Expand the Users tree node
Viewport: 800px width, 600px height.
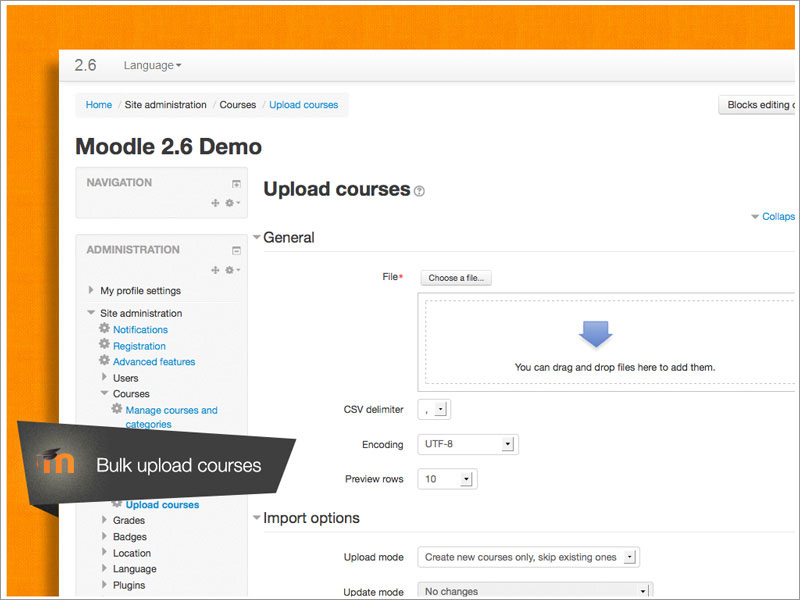point(105,378)
